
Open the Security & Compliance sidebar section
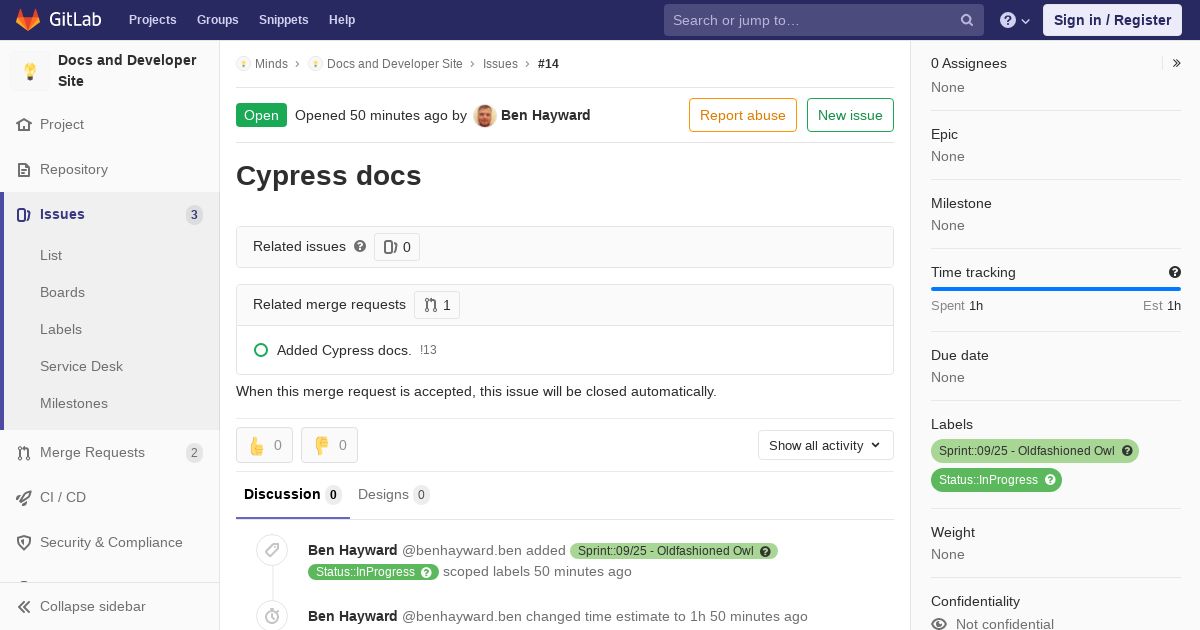(x=110, y=542)
